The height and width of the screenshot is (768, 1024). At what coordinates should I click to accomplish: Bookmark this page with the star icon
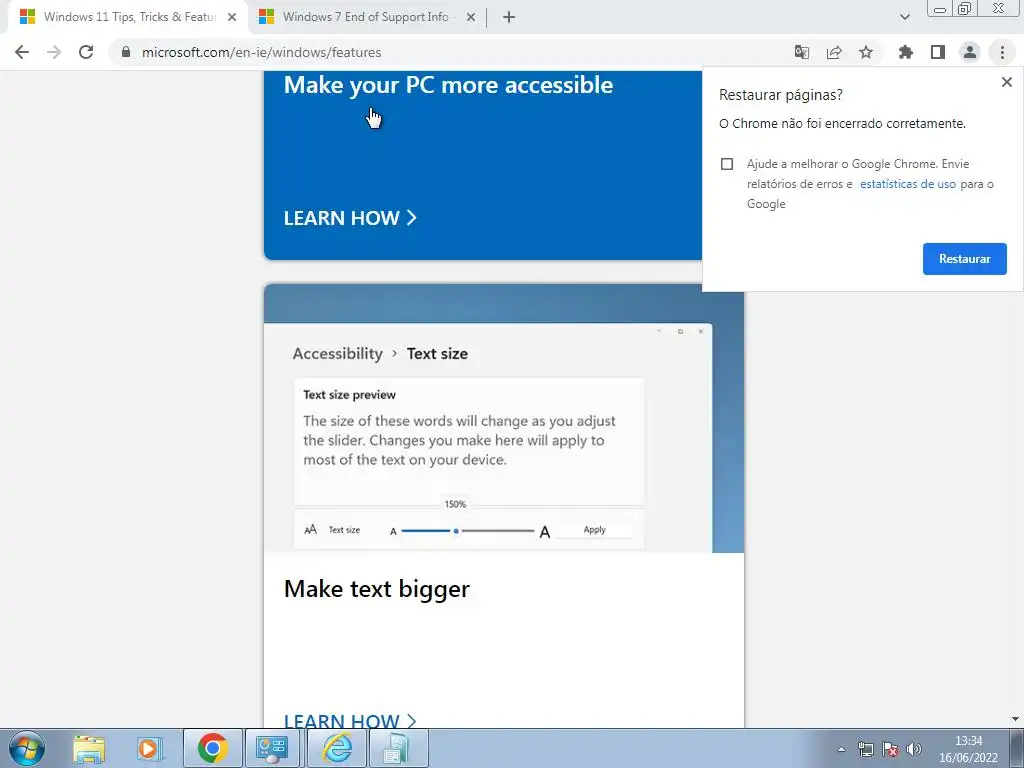(x=866, y=52)
